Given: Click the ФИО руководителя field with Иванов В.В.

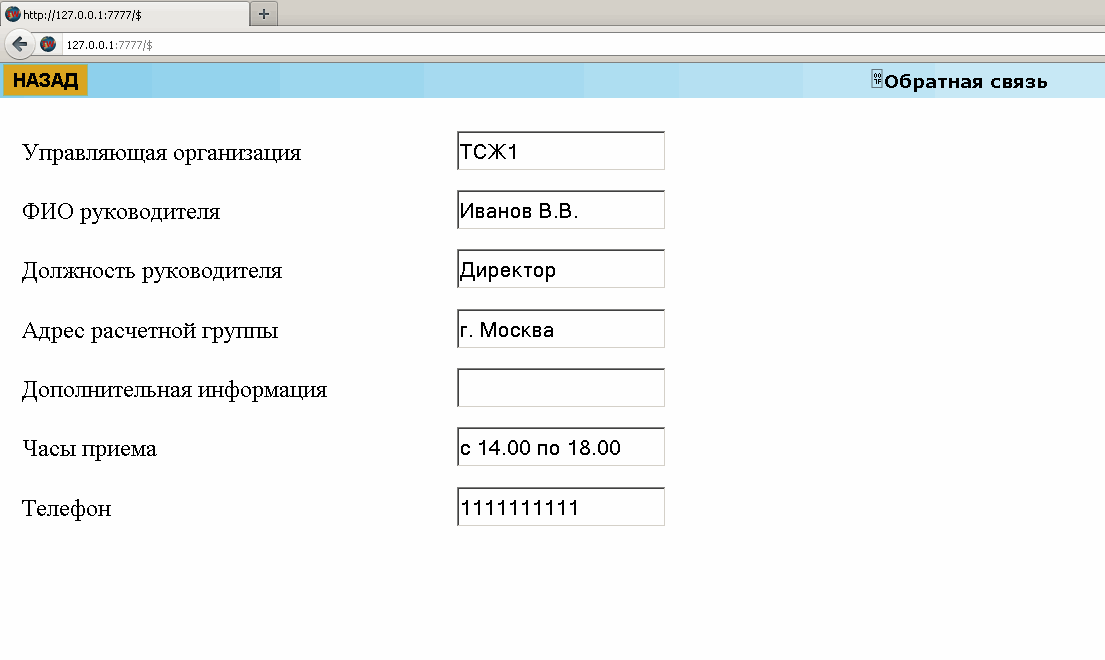Looking at the screenshot, I should click(561, 210).
